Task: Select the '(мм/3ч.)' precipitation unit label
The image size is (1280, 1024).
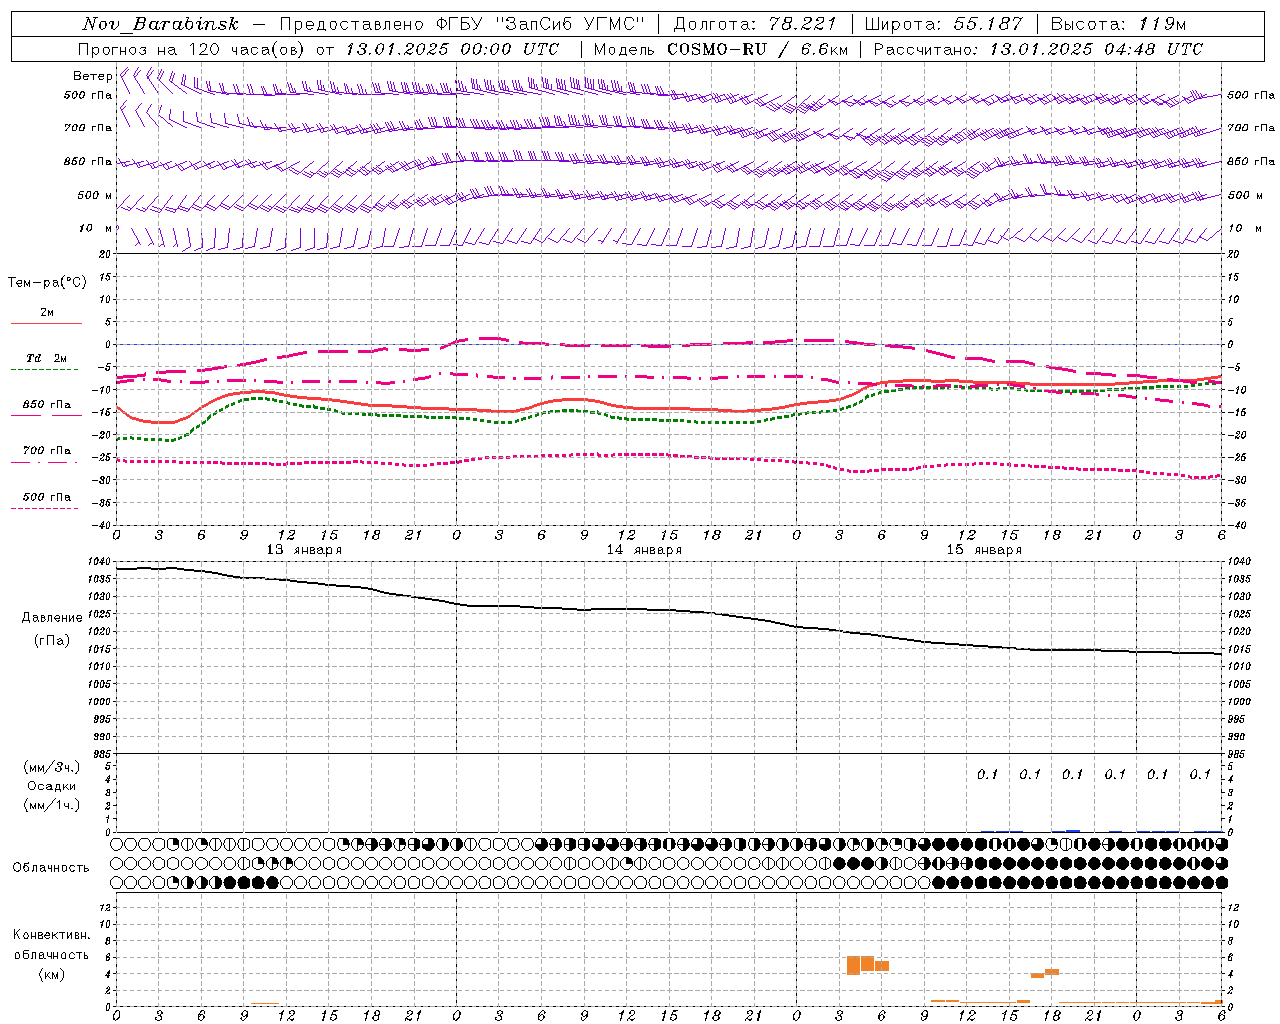Action: click(51, 767)
